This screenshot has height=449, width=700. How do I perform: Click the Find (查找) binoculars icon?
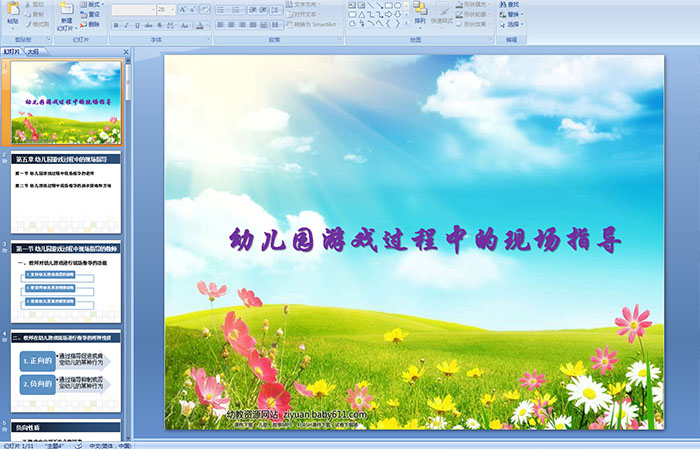503,4
